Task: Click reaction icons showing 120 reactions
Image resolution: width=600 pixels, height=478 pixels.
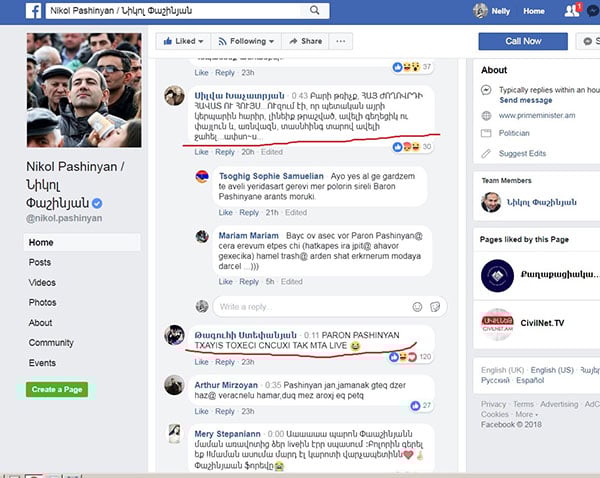Action: tap(403, 357)
